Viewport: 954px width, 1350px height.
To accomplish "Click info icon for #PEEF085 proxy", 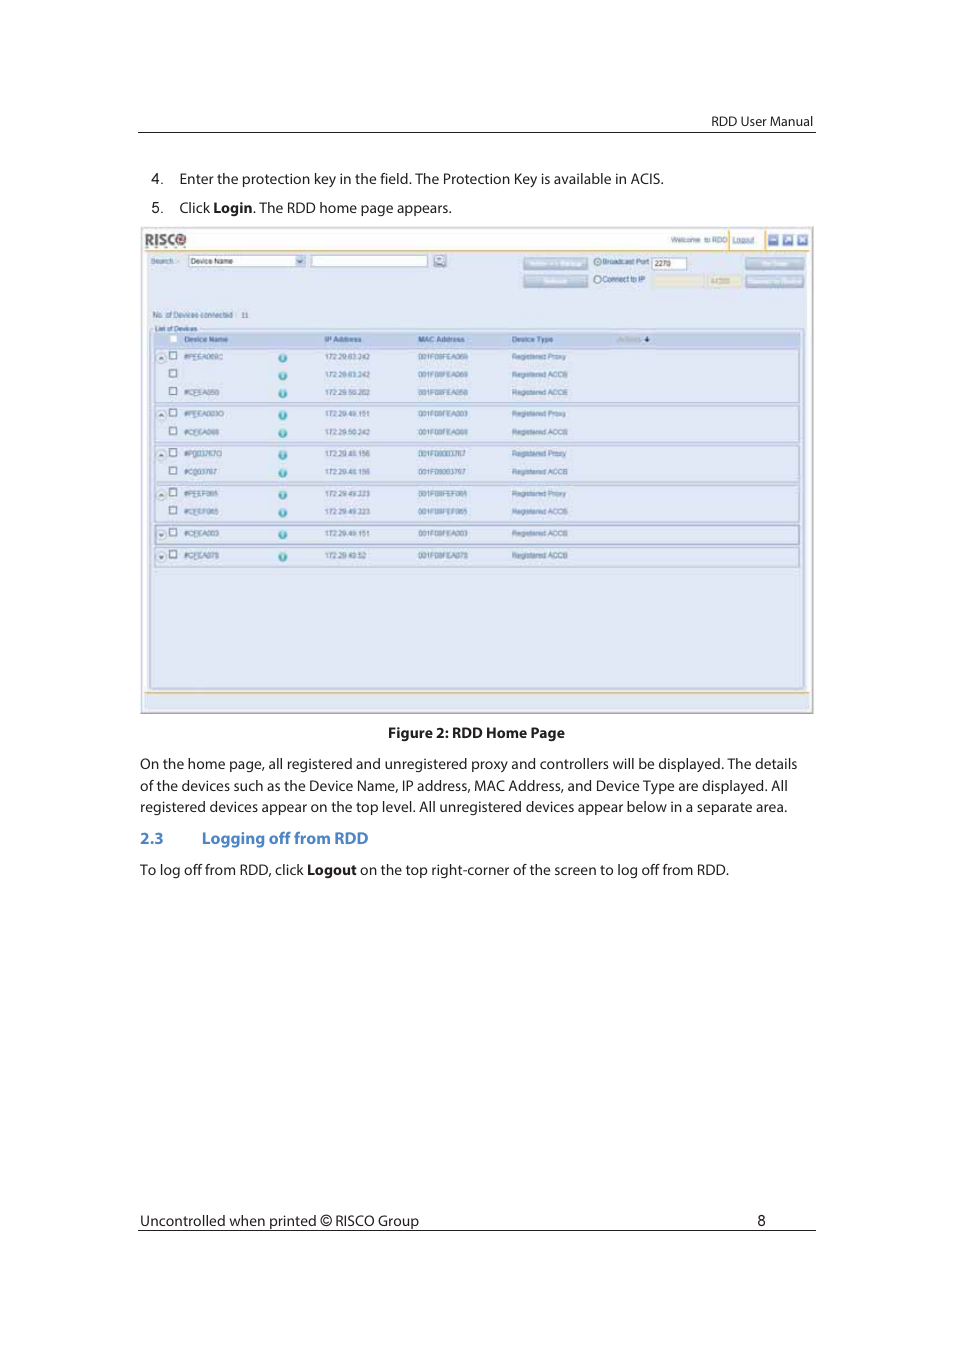I will click(x=283, y=495).
